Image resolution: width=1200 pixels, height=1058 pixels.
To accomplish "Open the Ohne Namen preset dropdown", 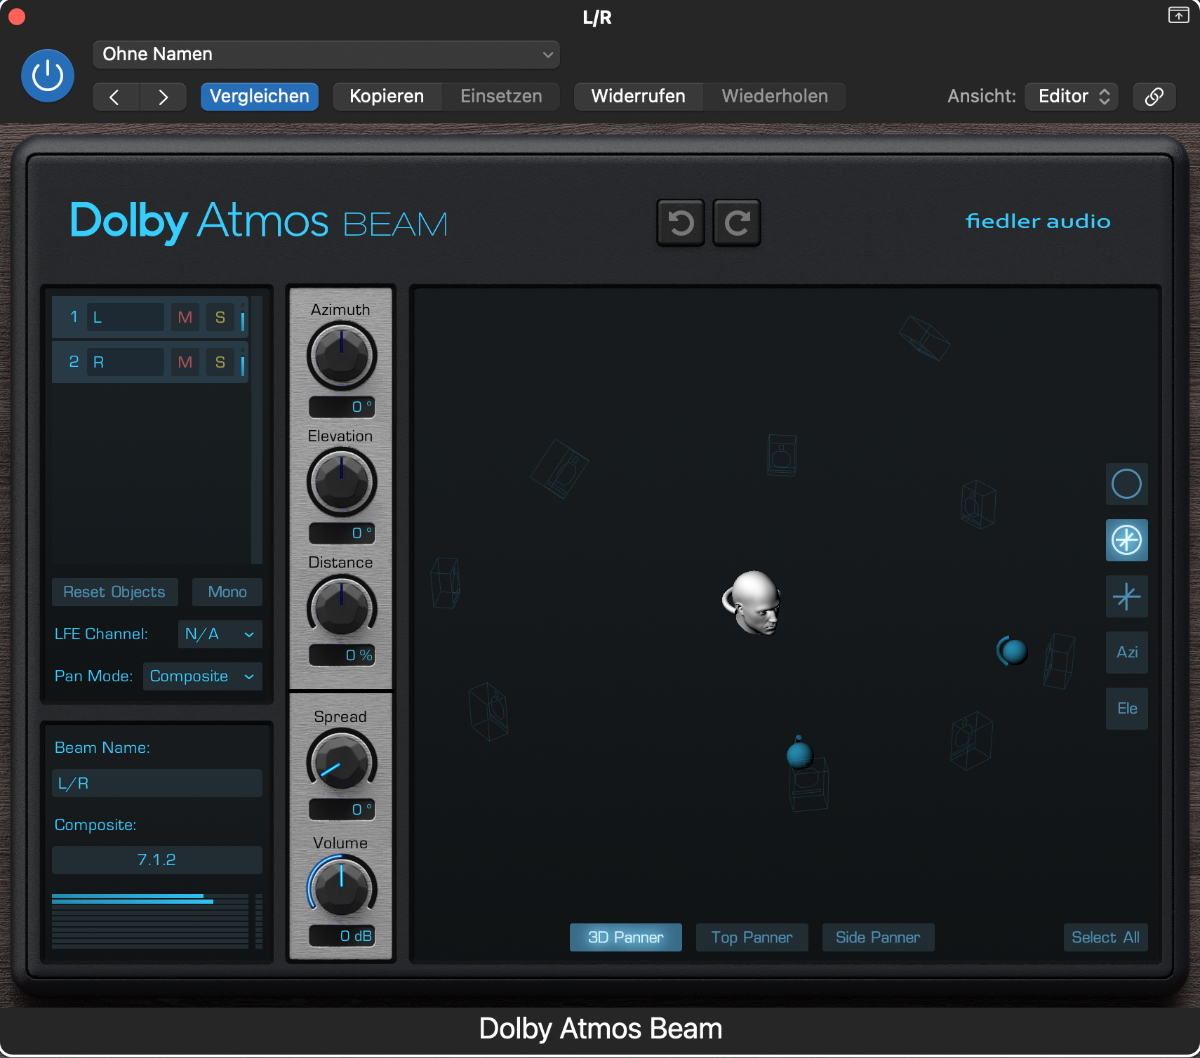I will 326,54.
